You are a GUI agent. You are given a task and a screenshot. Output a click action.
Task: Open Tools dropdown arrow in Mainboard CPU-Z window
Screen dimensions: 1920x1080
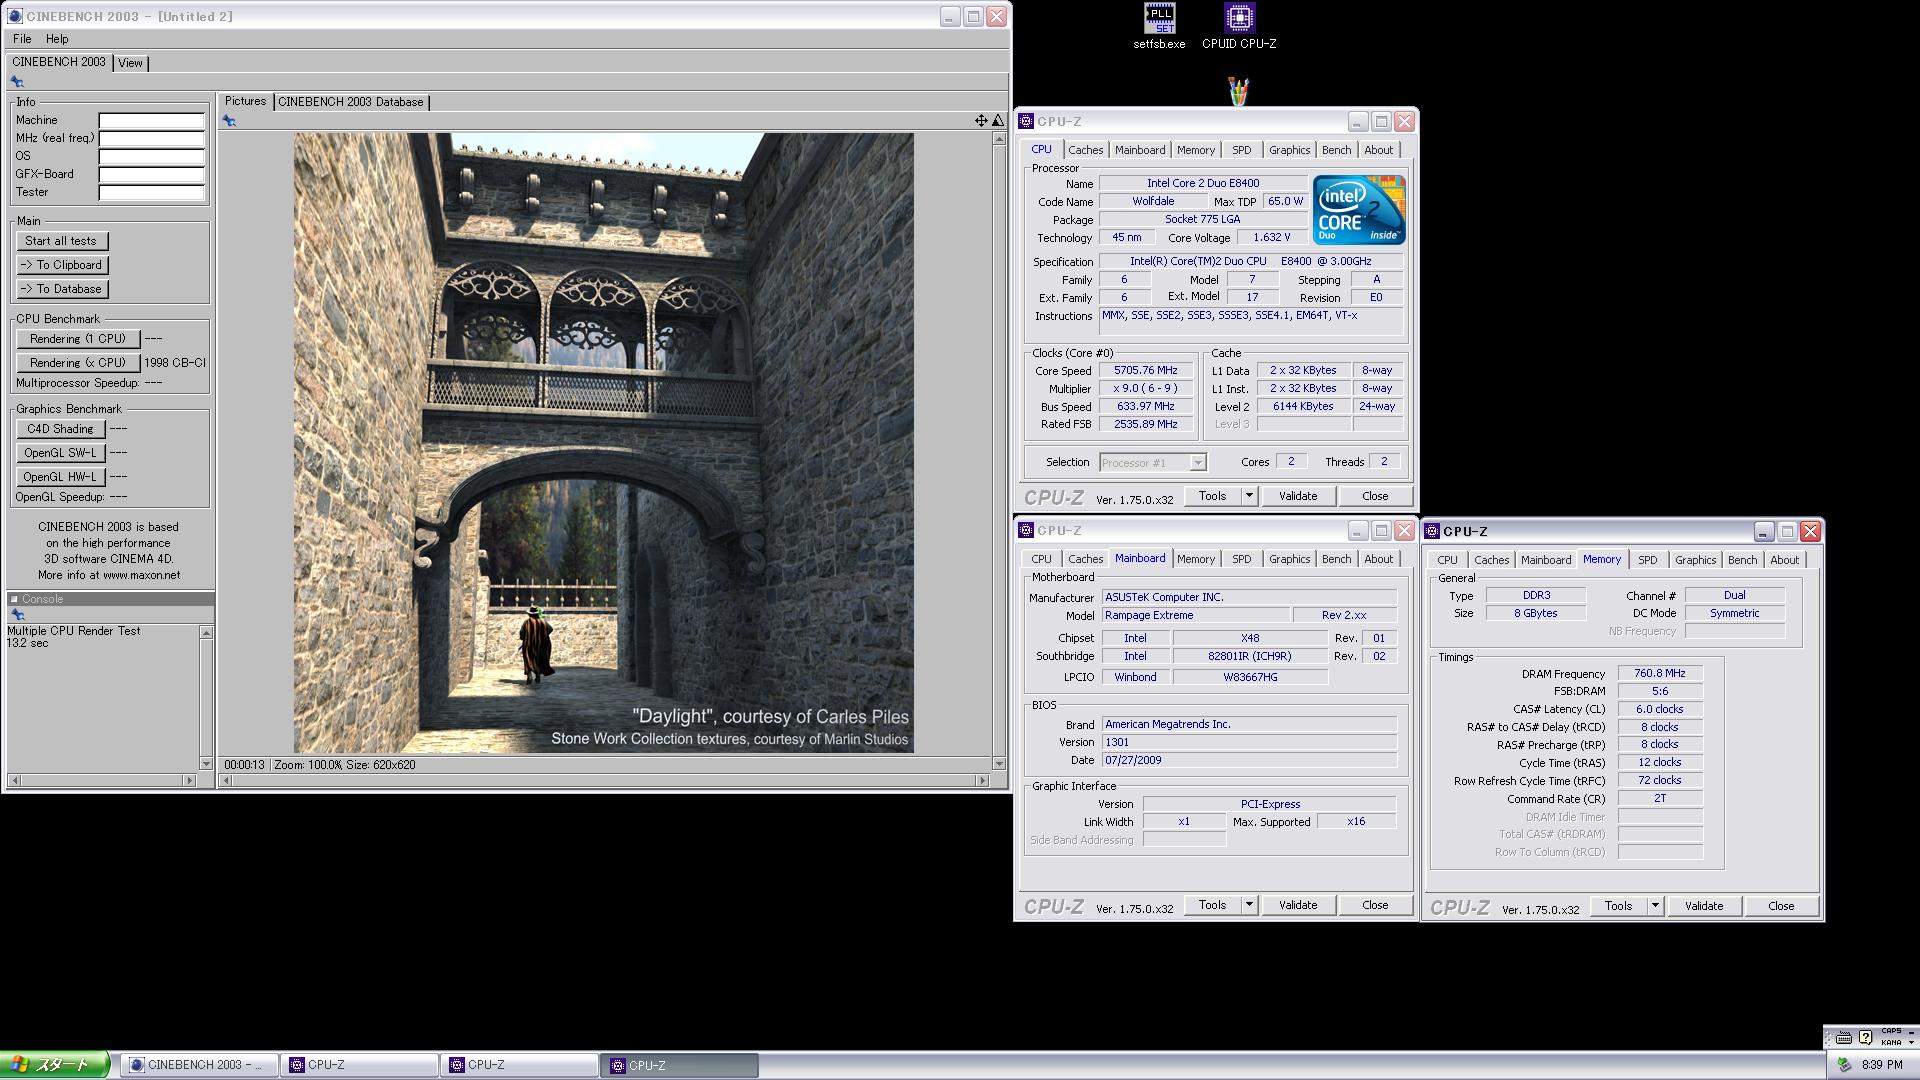coord(1248,905)
